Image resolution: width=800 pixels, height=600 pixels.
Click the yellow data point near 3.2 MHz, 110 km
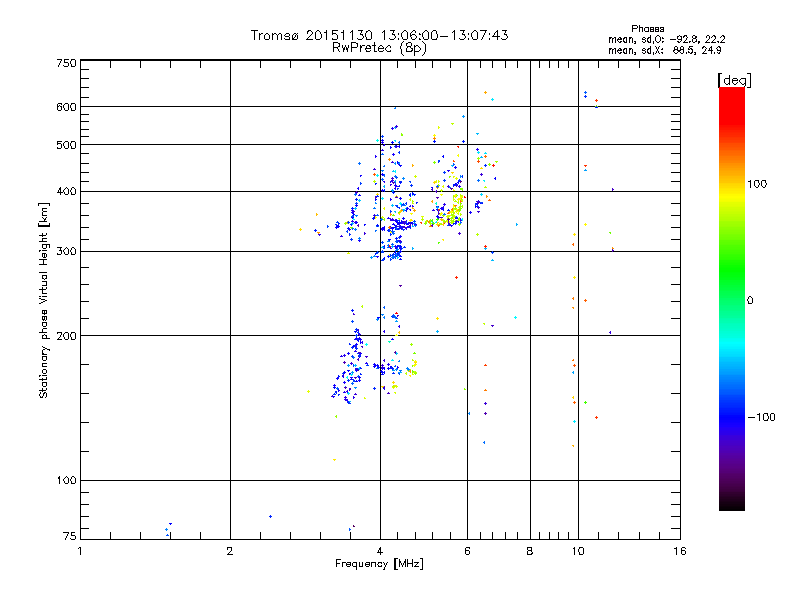[334, 460]
